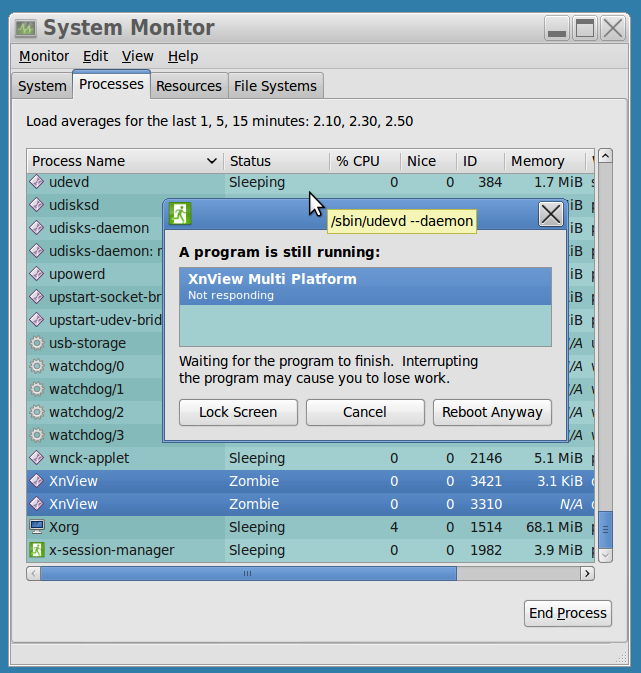Select the x-session-manager process name
Viewport: 641px width, 673px height.
pyautogui.click(x=112, y=550)
